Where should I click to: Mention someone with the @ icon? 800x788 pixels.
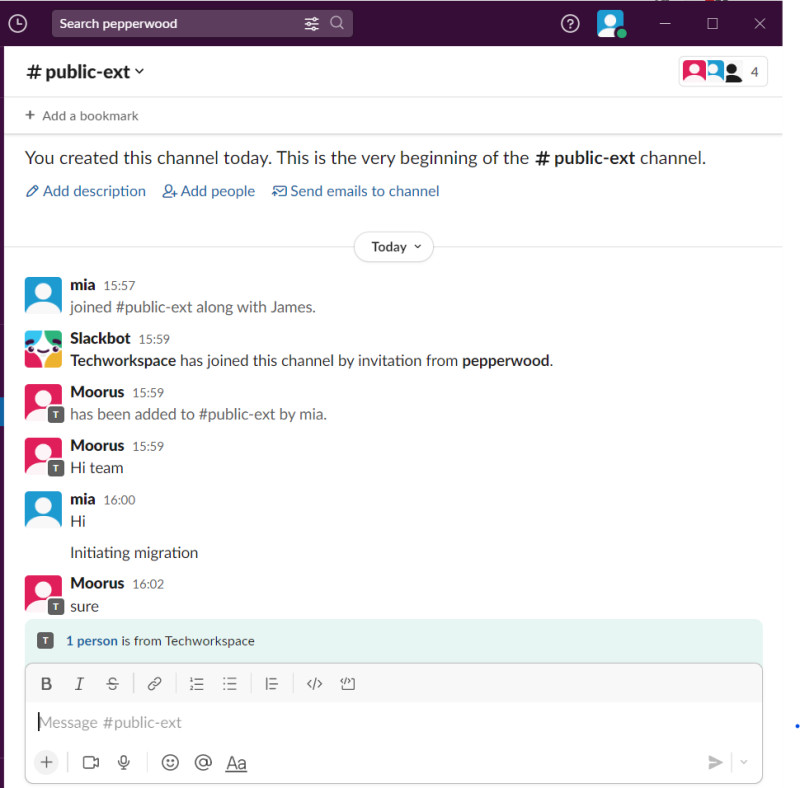click(x=203, y=762)
